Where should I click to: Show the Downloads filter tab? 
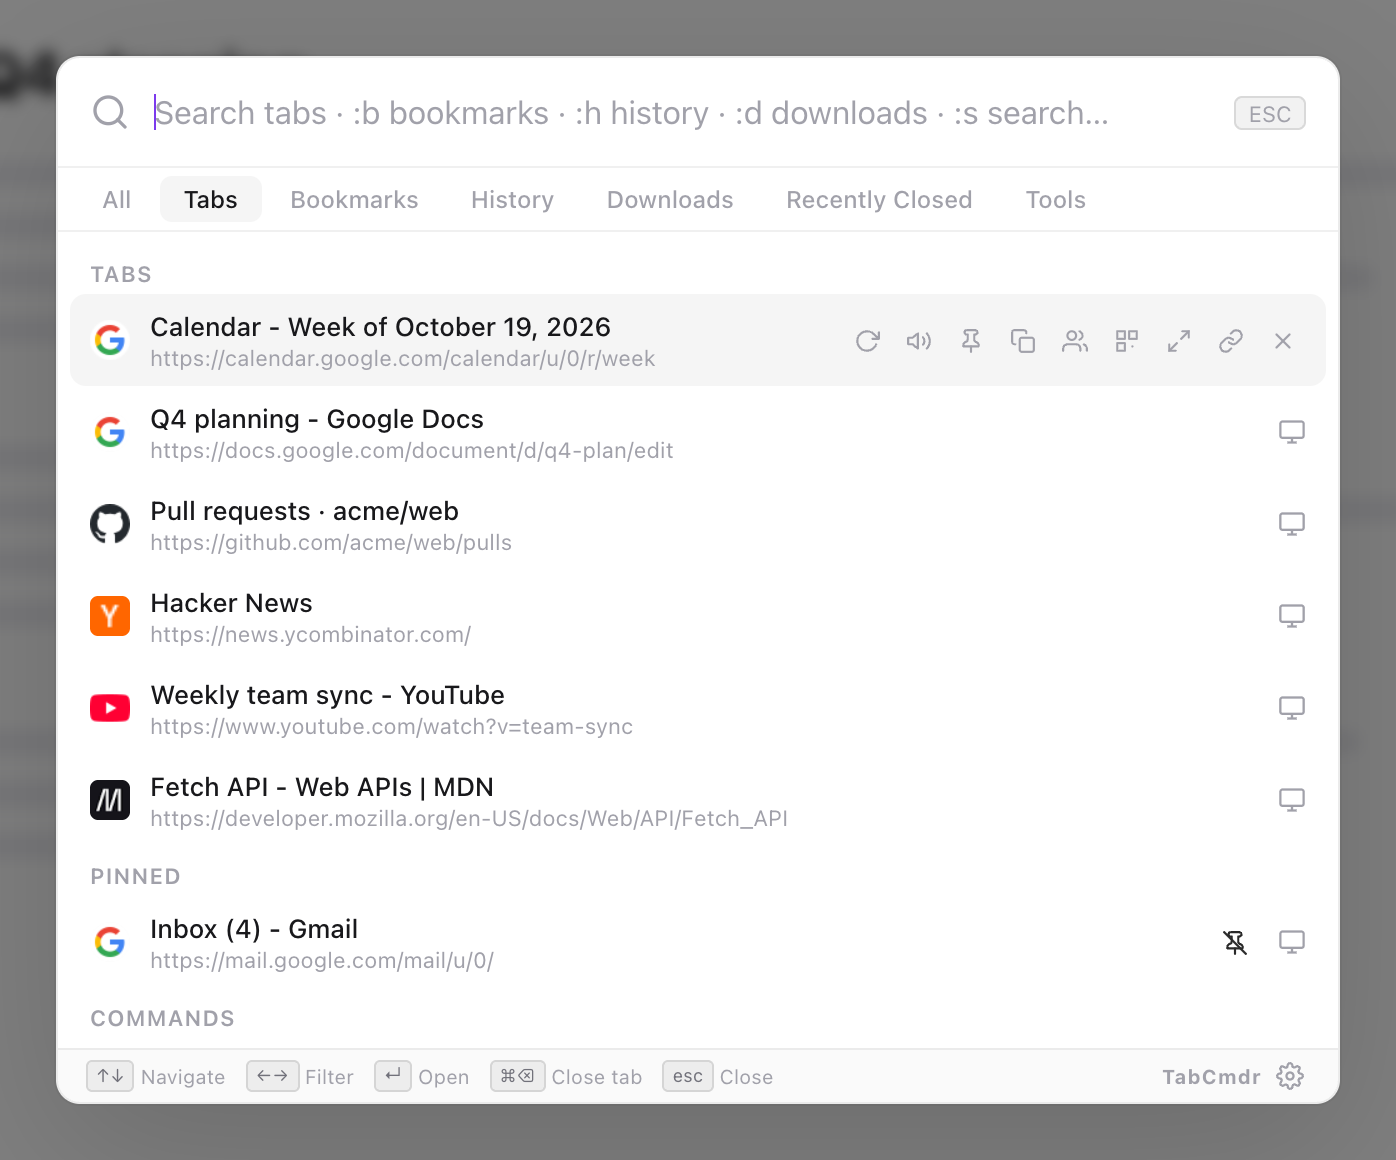[670, 200]
